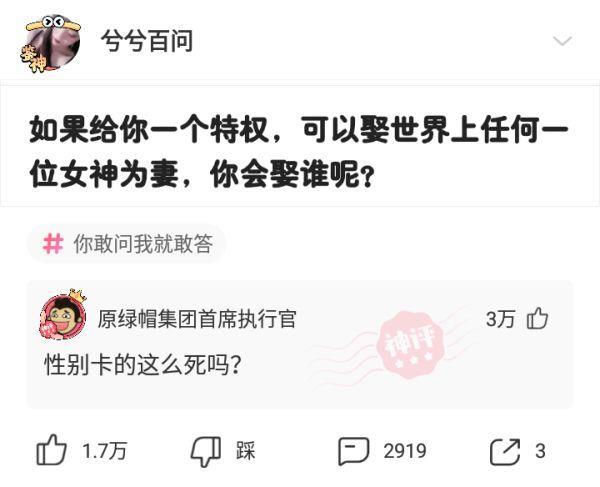
Task: Open the 你敢问我就敢答 topic tag
Action: pyautogui.click(x=127, y=244)
